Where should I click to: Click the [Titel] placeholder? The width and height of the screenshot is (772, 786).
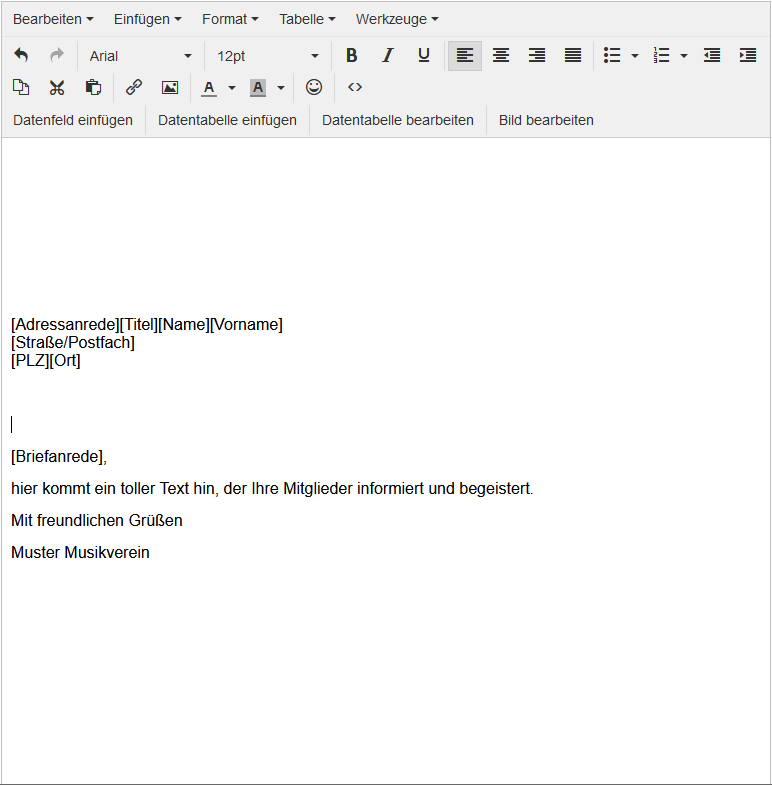click(138, 324)
